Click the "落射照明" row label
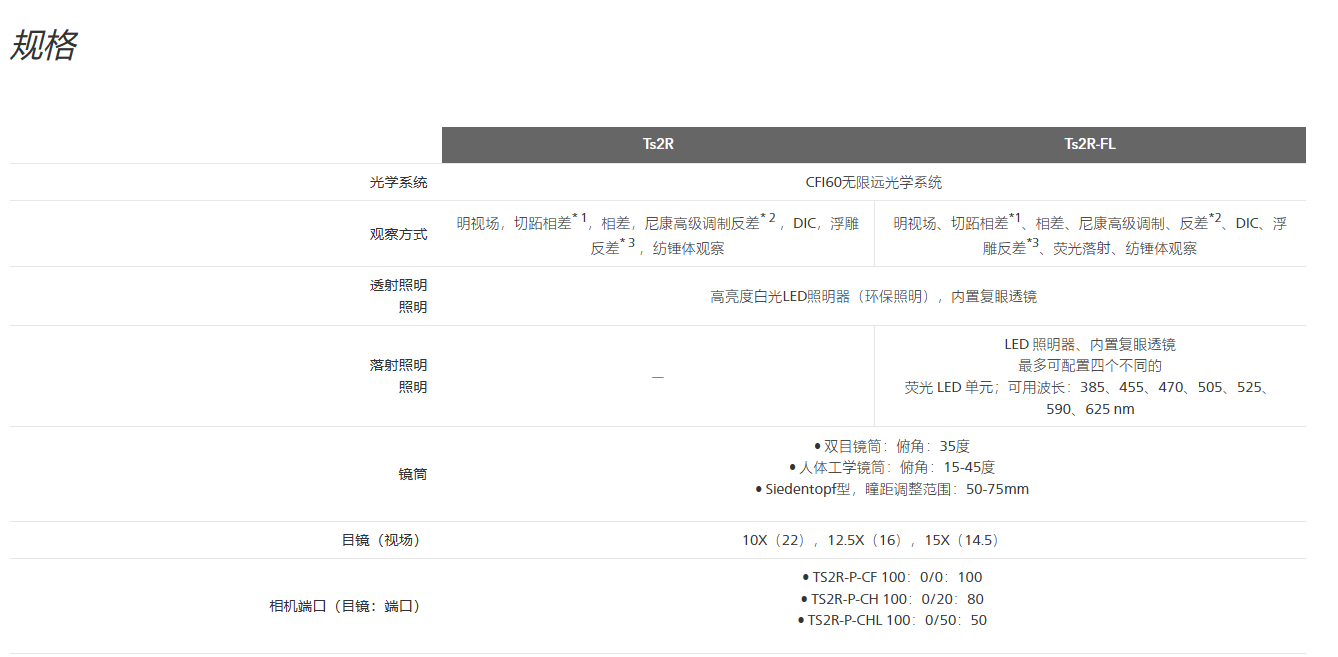1338x657 pixels. [x=398, y=365]
